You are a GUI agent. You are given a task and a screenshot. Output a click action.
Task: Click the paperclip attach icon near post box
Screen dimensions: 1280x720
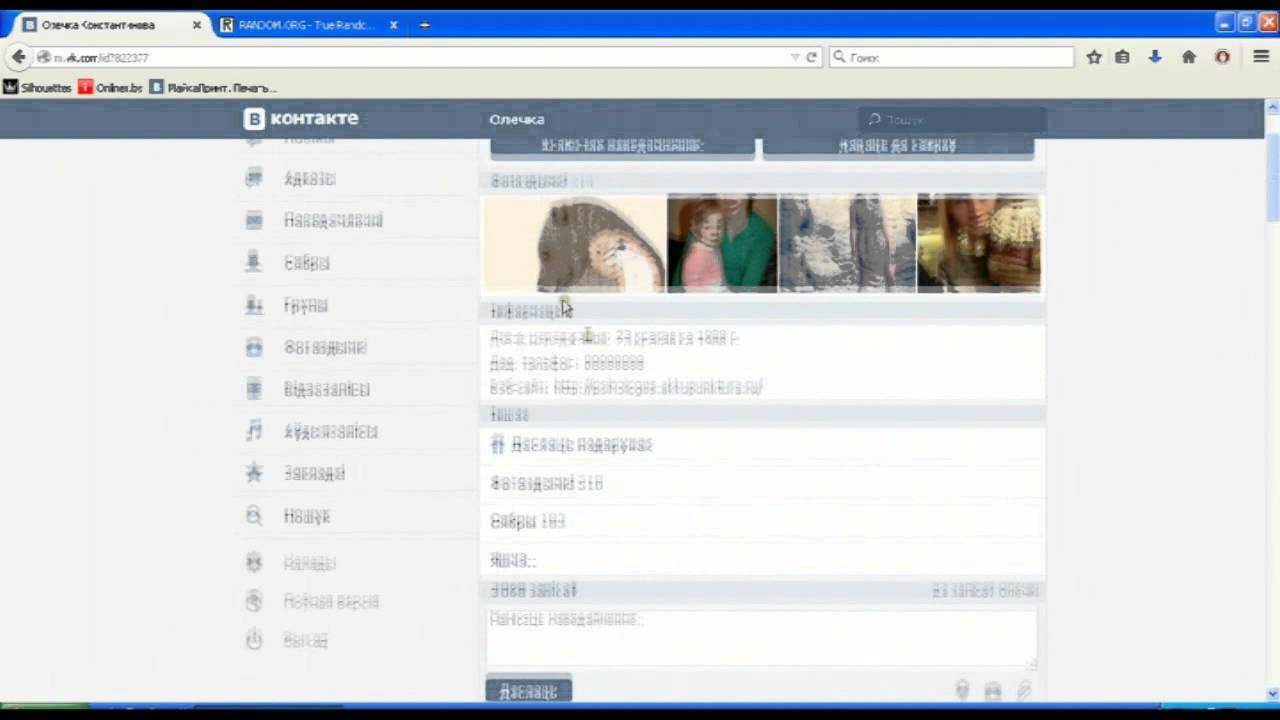tap(1024, 690)
